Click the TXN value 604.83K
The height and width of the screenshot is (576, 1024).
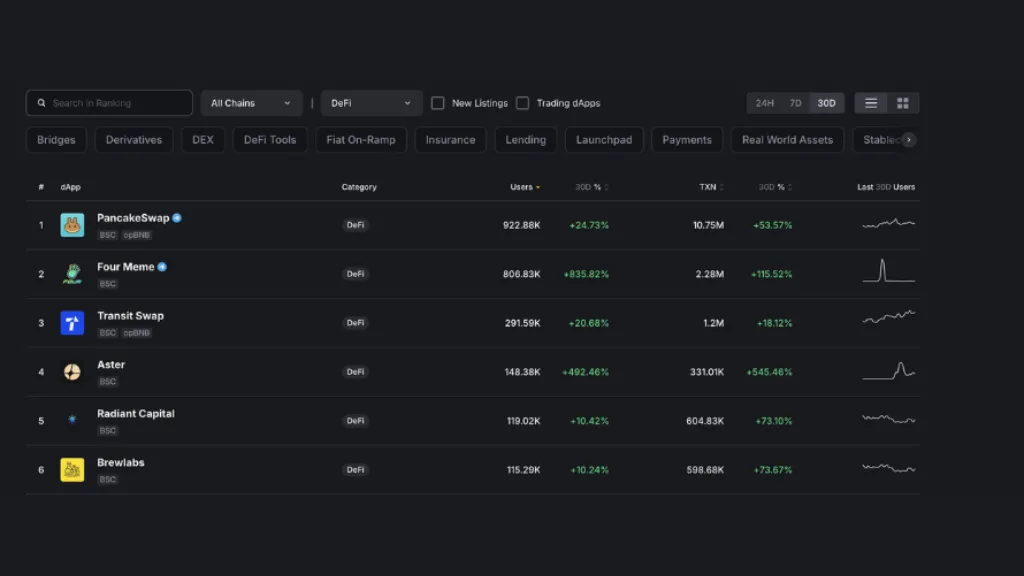[705, 421]
